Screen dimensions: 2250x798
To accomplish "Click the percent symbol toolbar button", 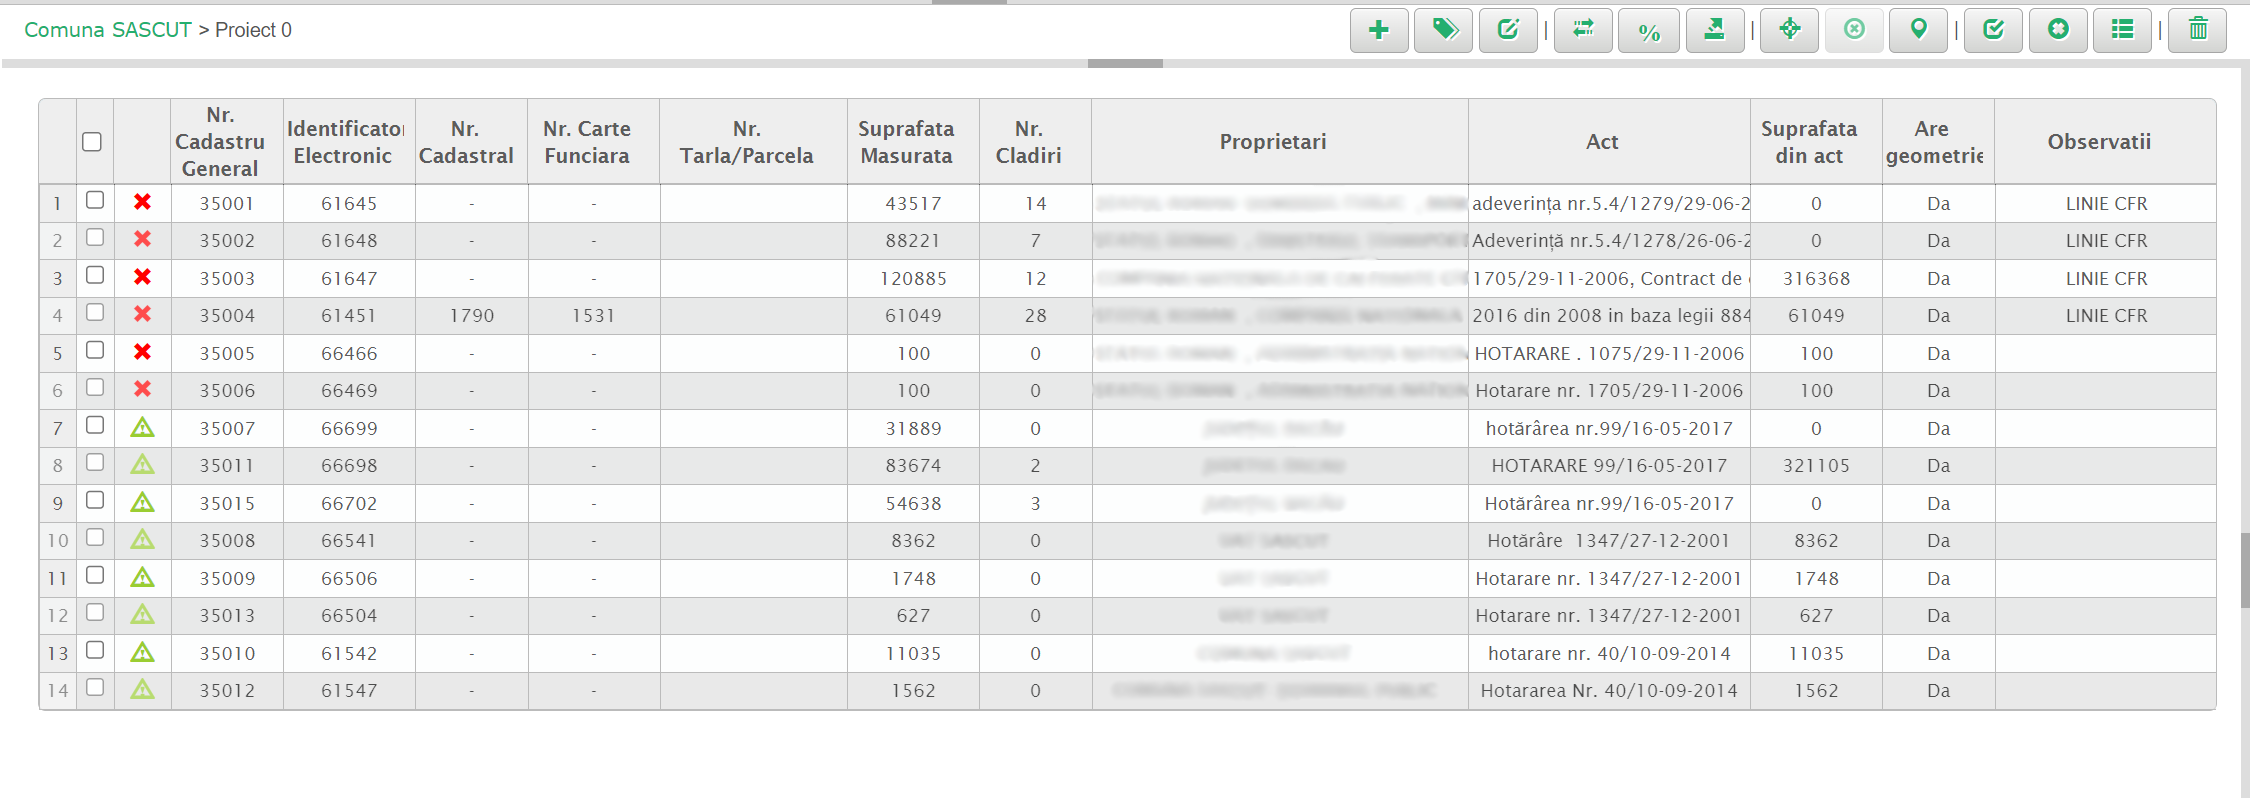I will point(1649,30).
